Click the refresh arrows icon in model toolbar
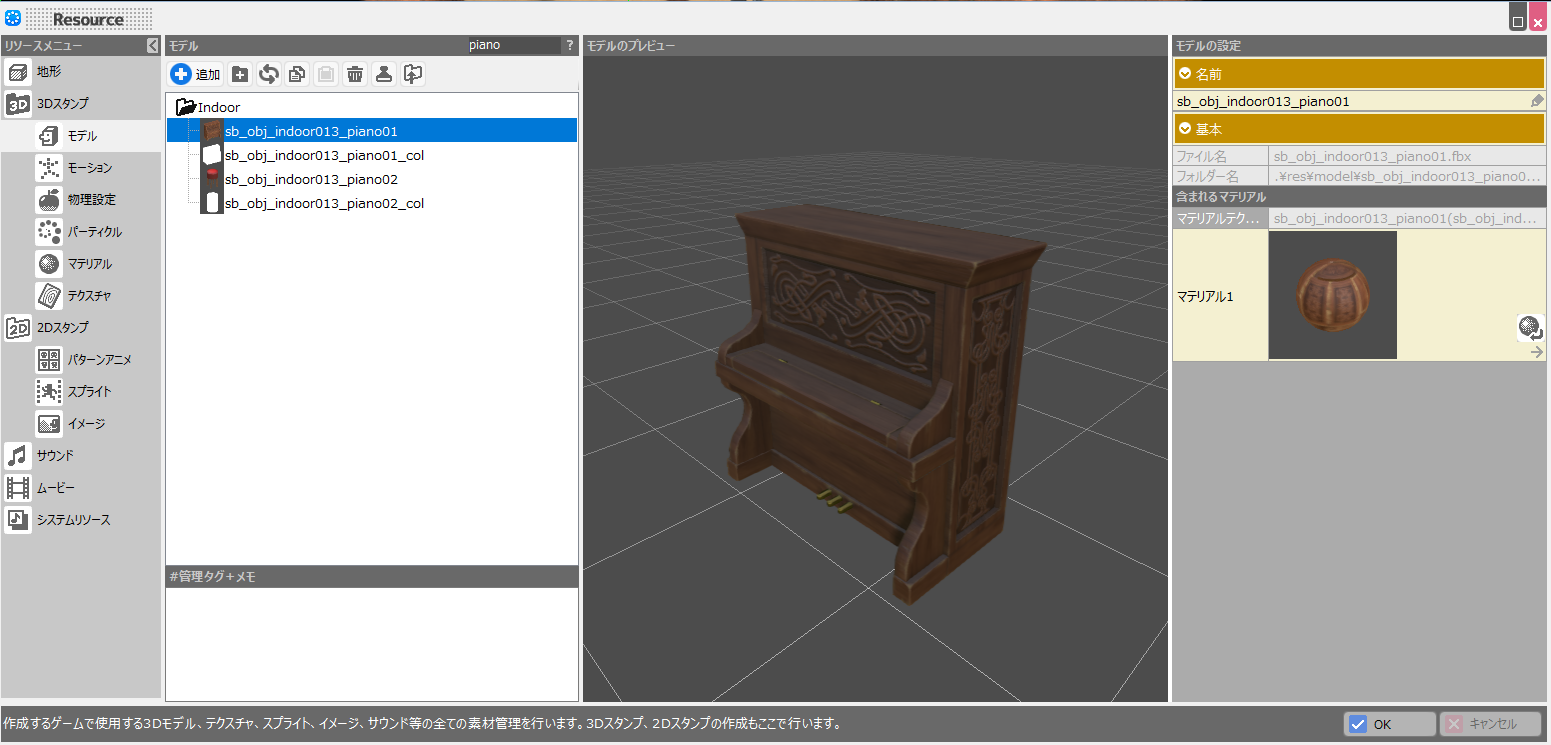The image size is (1551, 745). (269, 74)
